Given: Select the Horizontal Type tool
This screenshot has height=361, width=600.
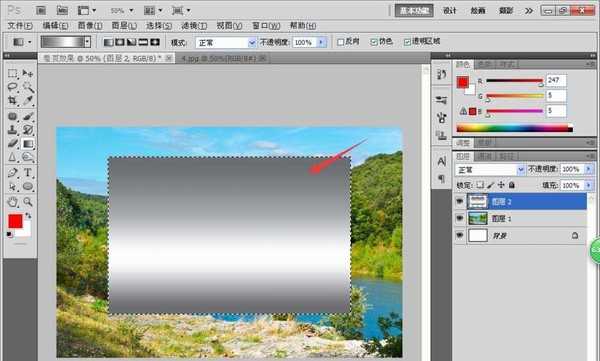Looking at the screenshot, I should coord(28,173).
